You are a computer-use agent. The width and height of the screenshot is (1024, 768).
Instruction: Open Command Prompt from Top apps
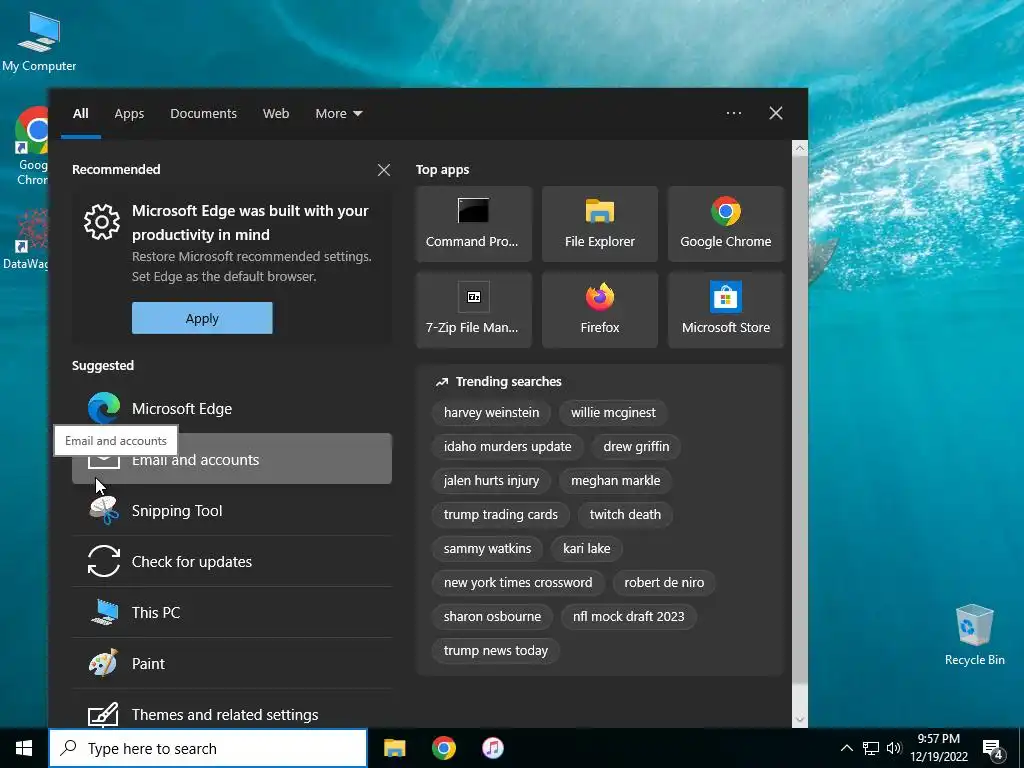473,224
